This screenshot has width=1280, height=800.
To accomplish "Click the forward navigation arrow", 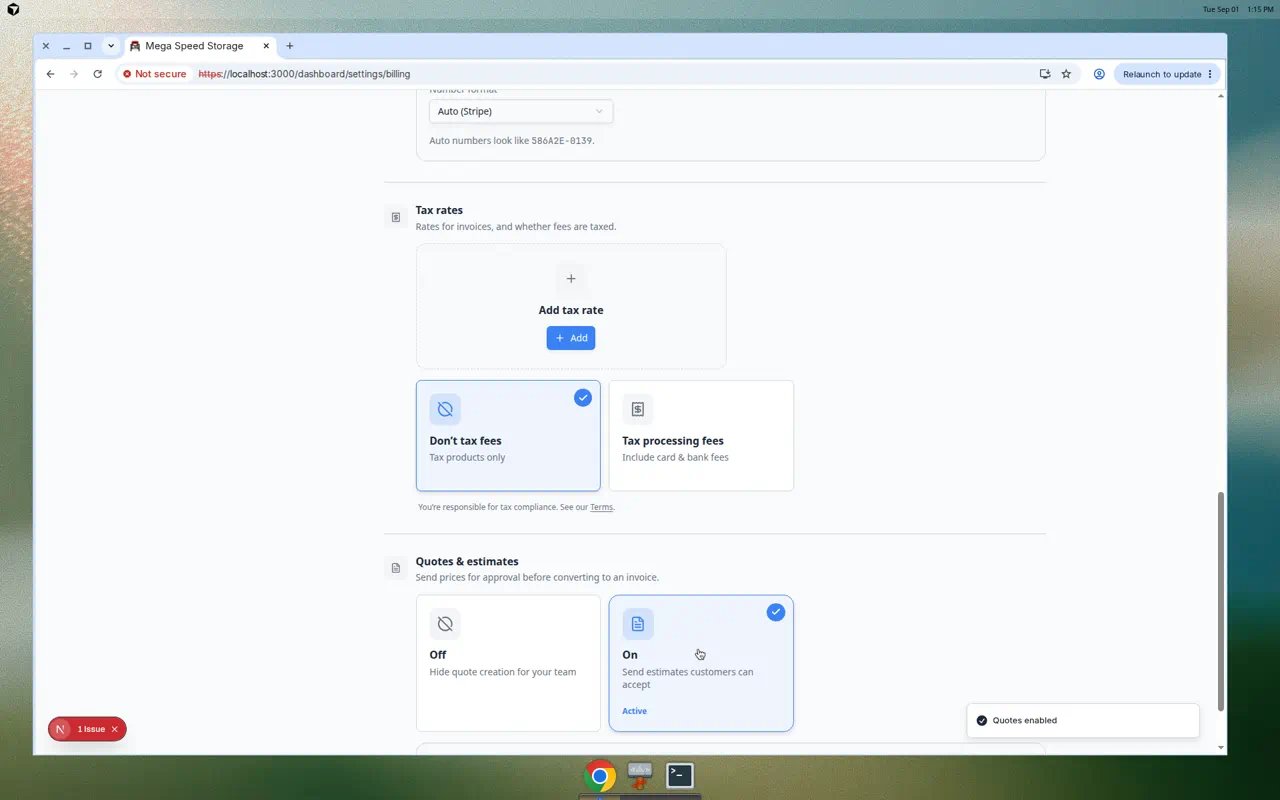I will coord(74,74).
